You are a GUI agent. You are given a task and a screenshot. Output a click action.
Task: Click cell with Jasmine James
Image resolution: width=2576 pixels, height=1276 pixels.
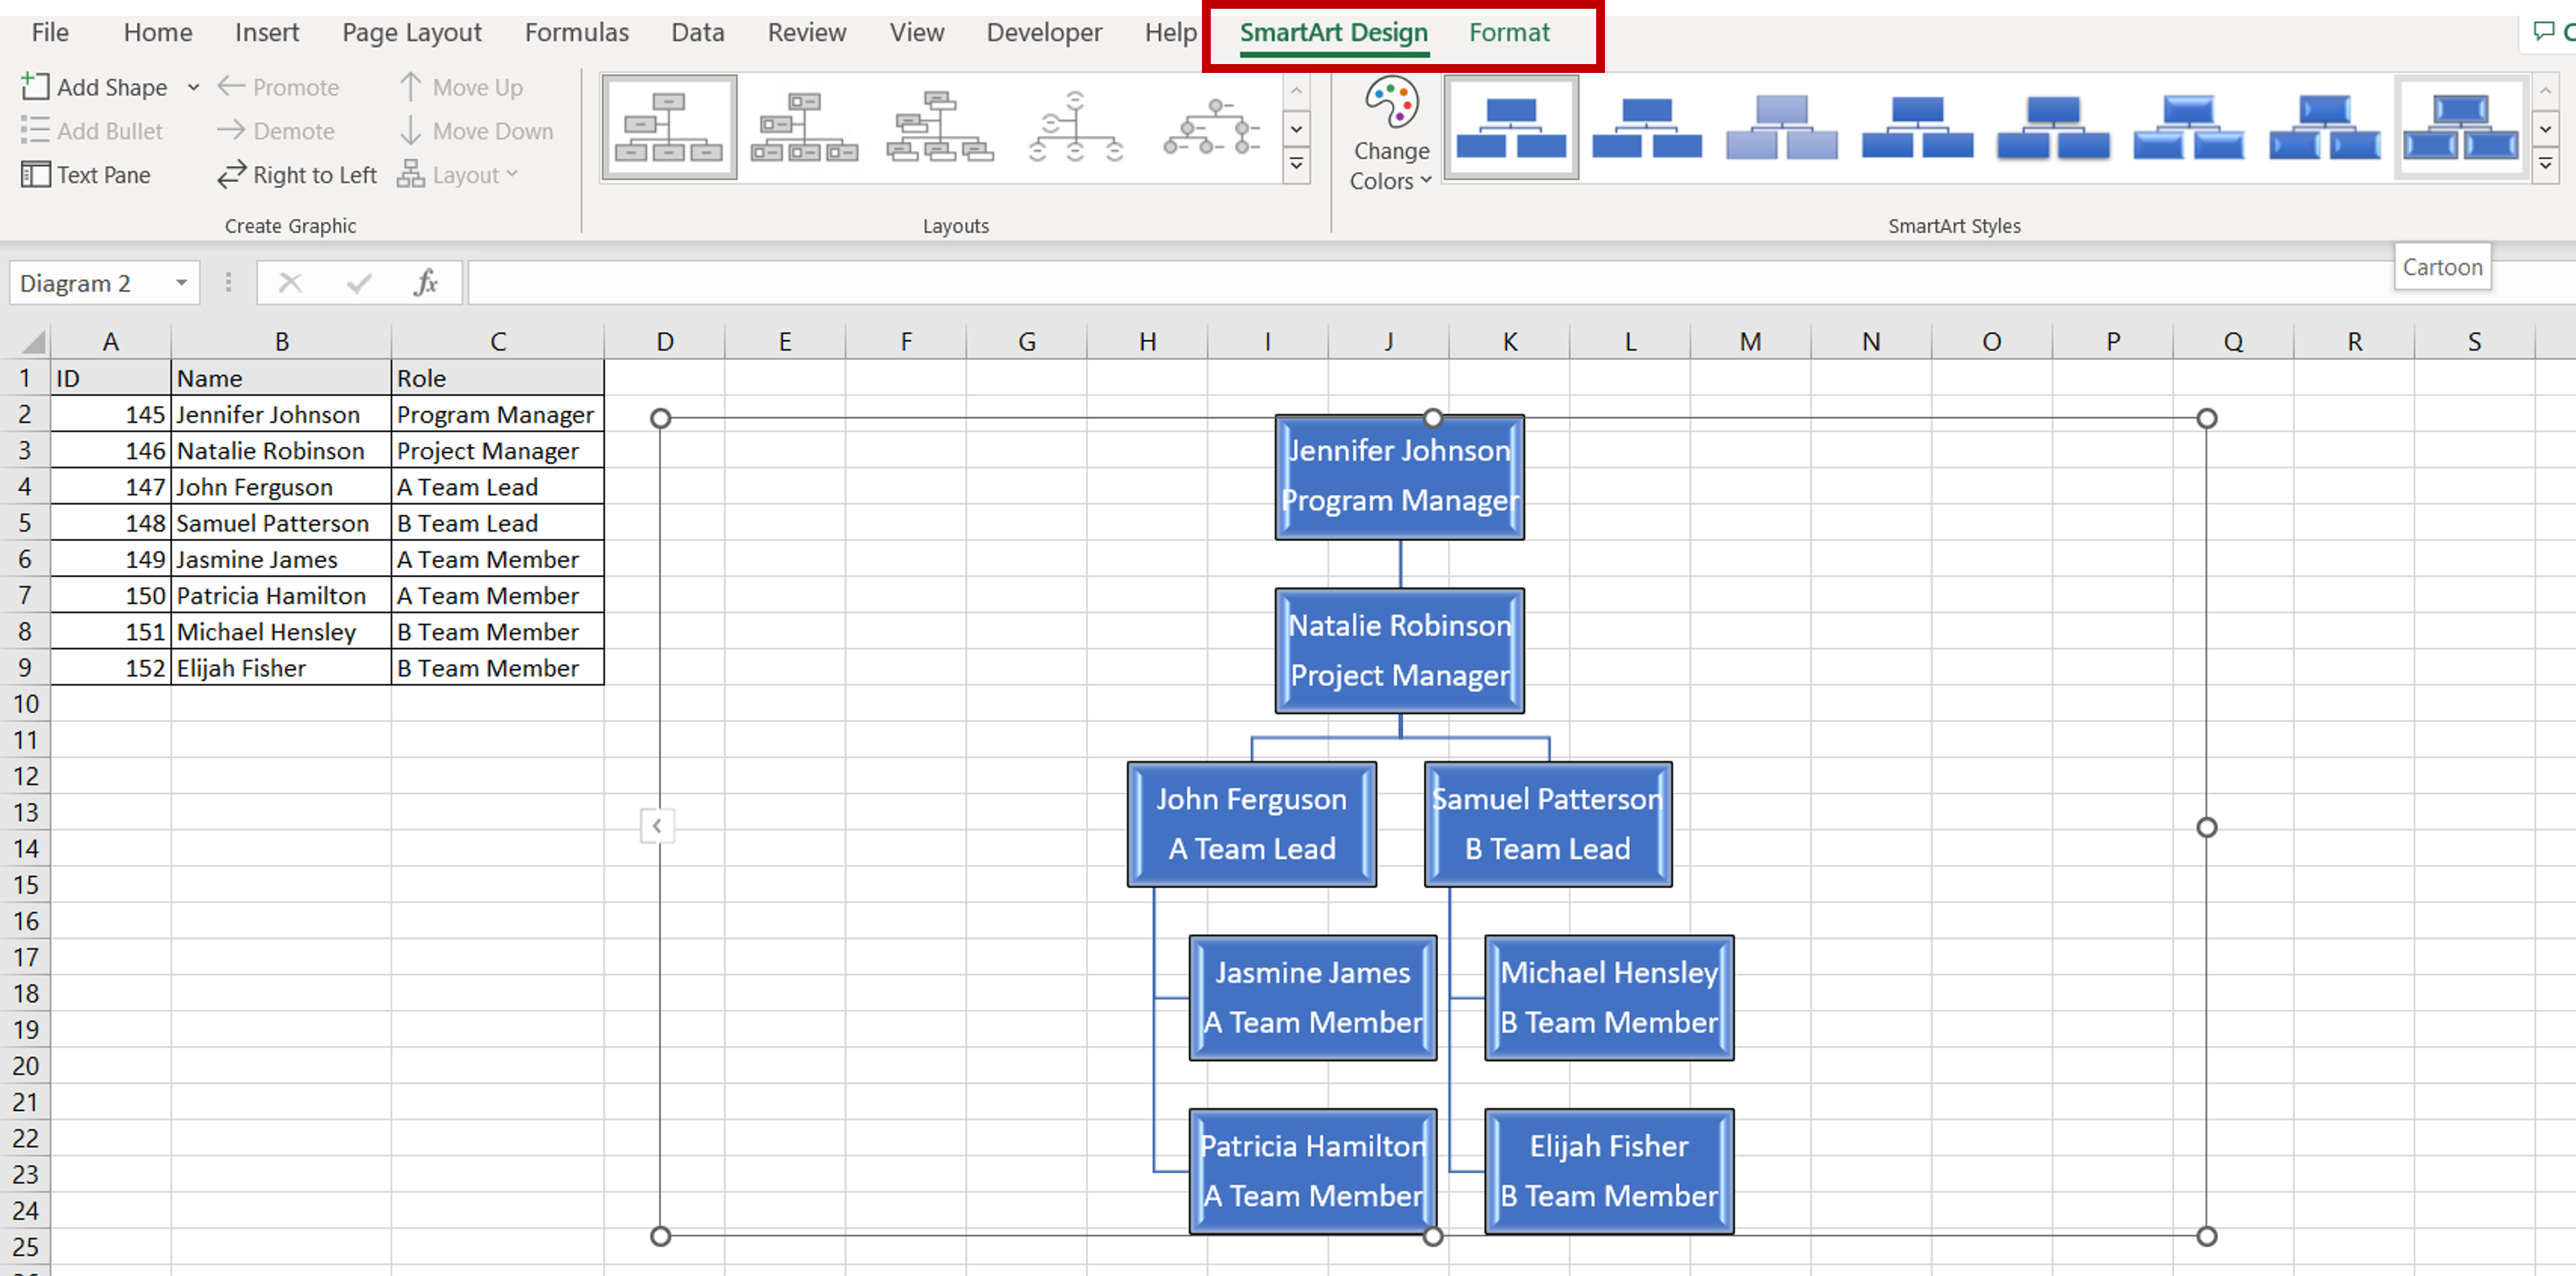tap(281, 559)
